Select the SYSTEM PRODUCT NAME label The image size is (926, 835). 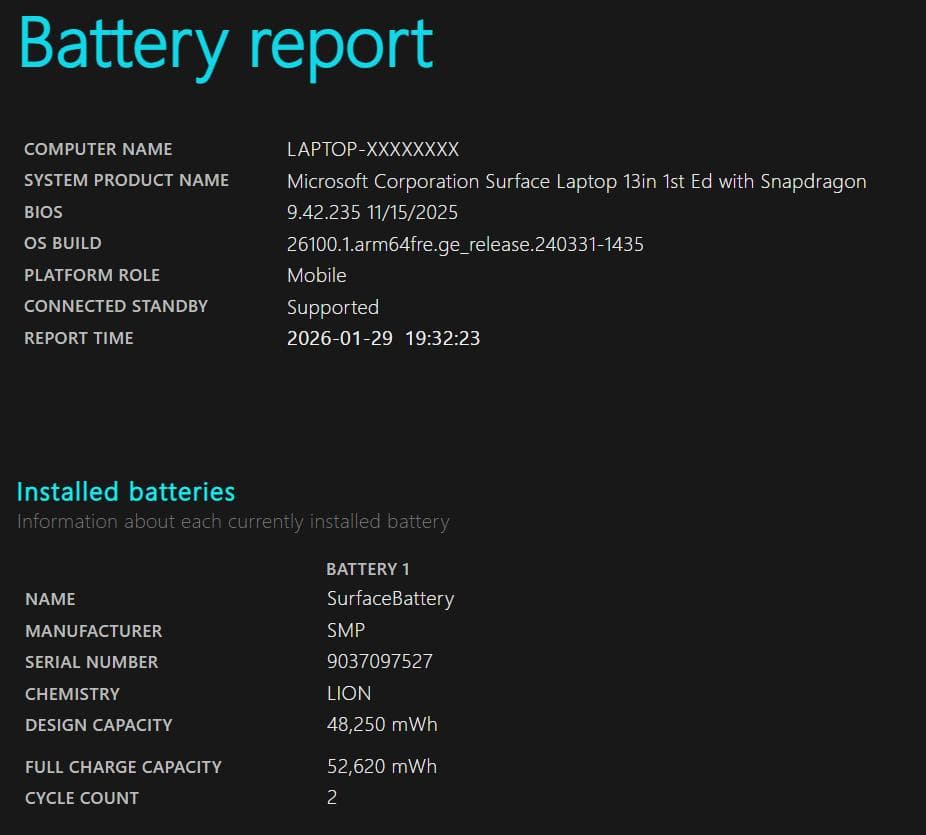(127, 181)
